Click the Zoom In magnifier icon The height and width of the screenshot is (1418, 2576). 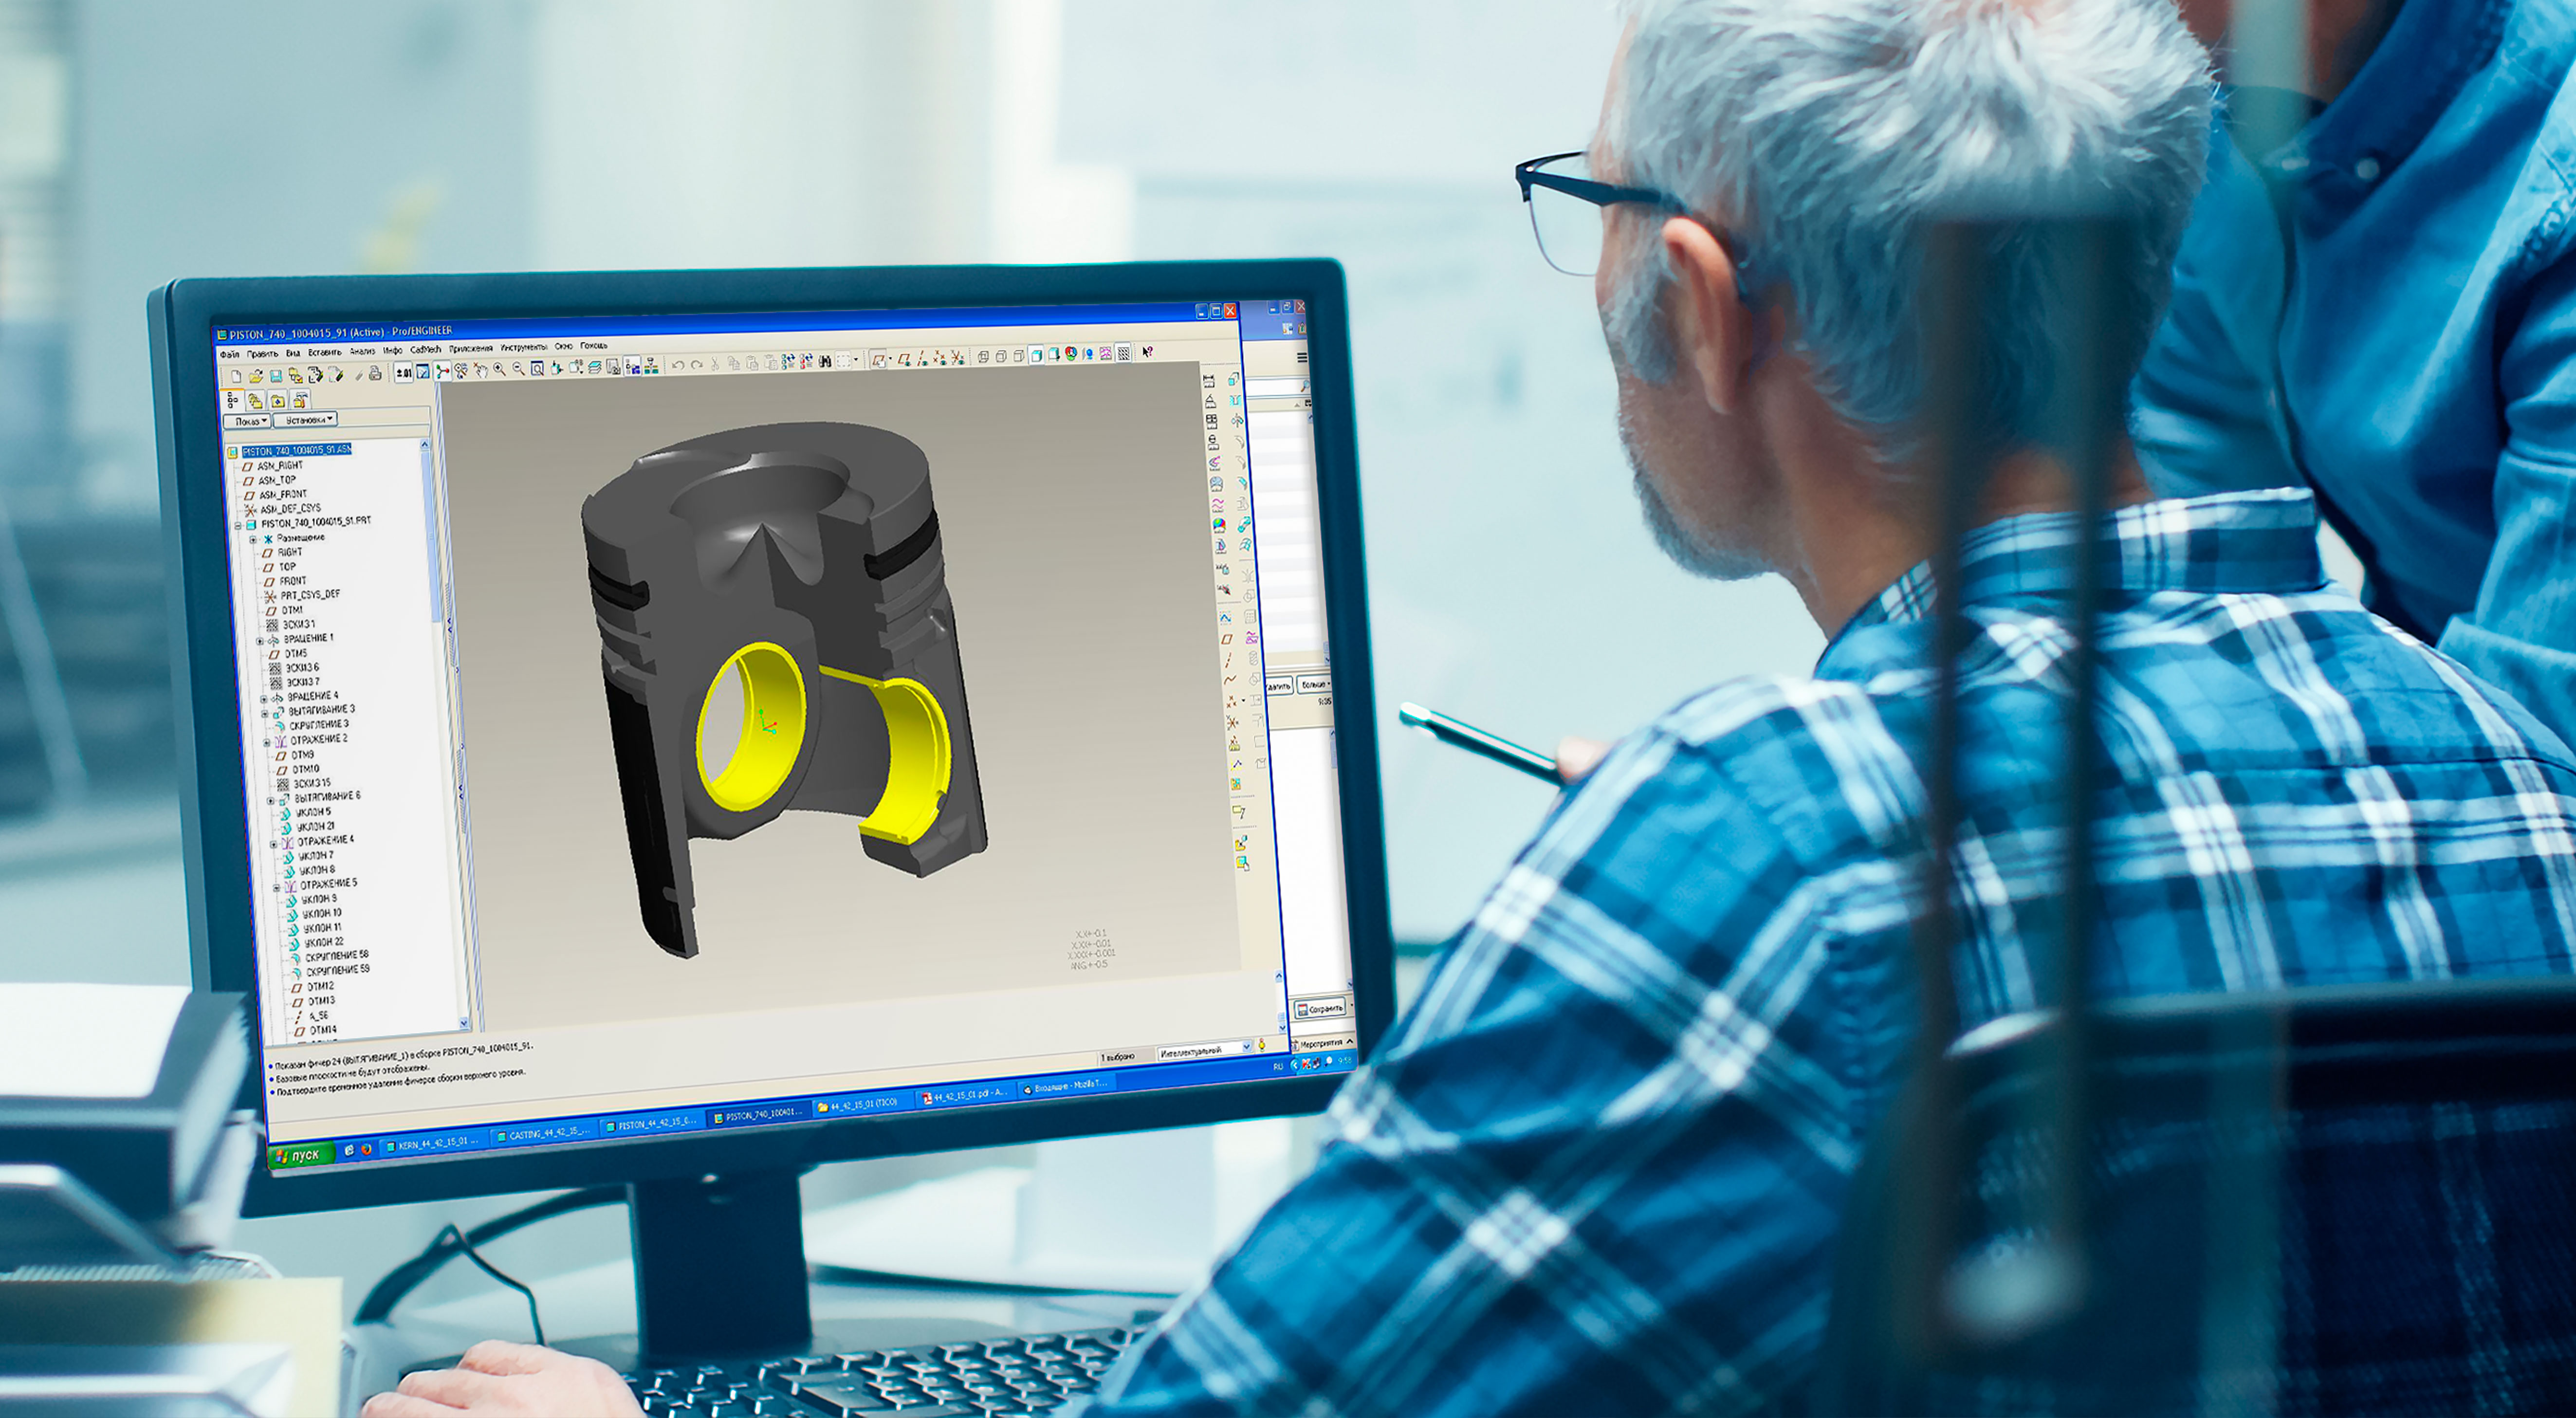coord(499,369)
